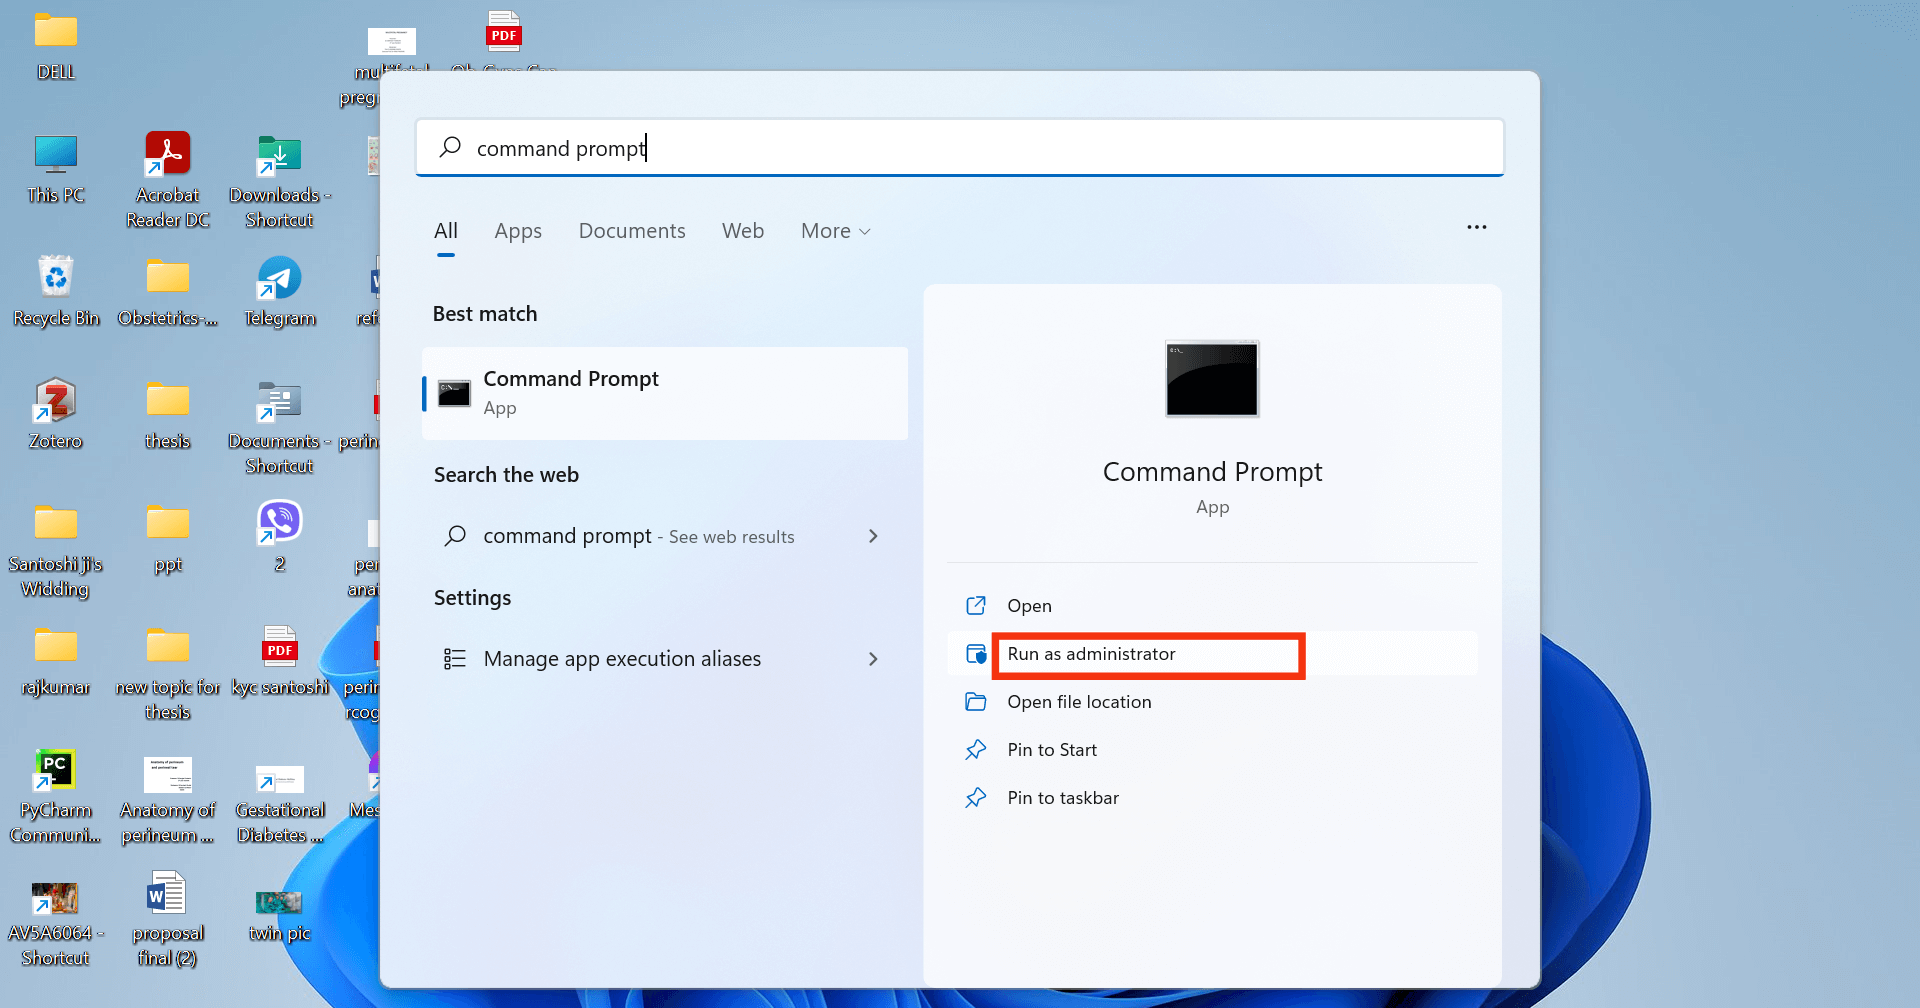This screenshot has height=1008, width=1920.
Task: Switch to the Apps search tab
Action: tap(518, 231)
